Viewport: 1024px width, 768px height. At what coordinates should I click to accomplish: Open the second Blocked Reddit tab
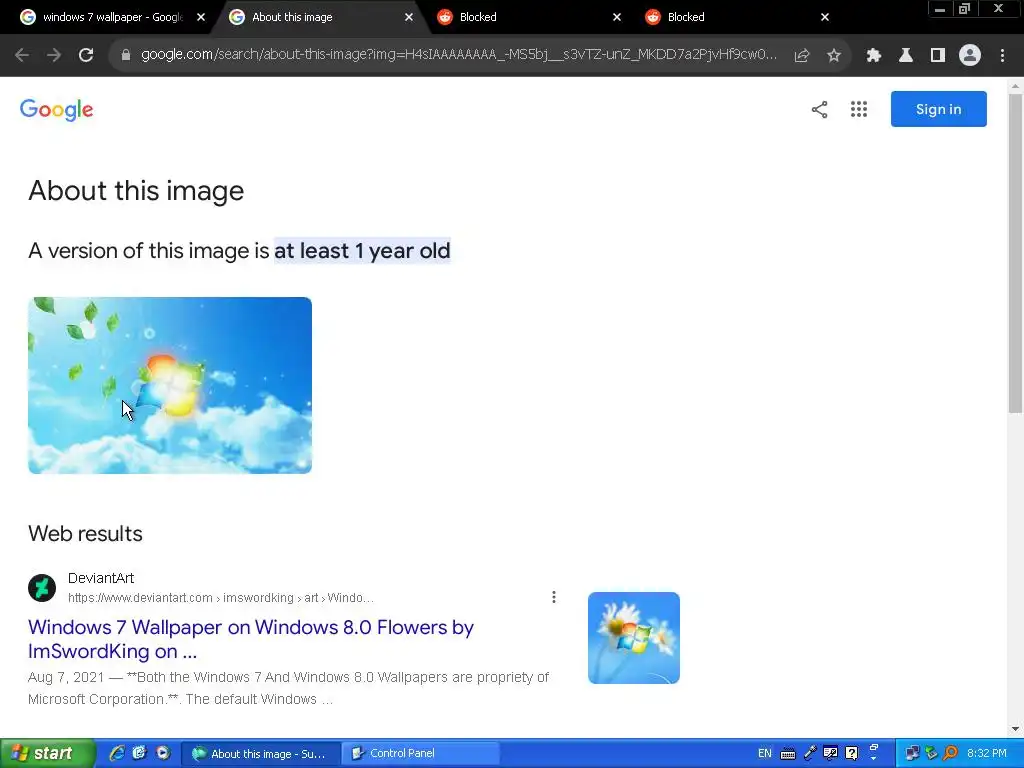point(736,18)
